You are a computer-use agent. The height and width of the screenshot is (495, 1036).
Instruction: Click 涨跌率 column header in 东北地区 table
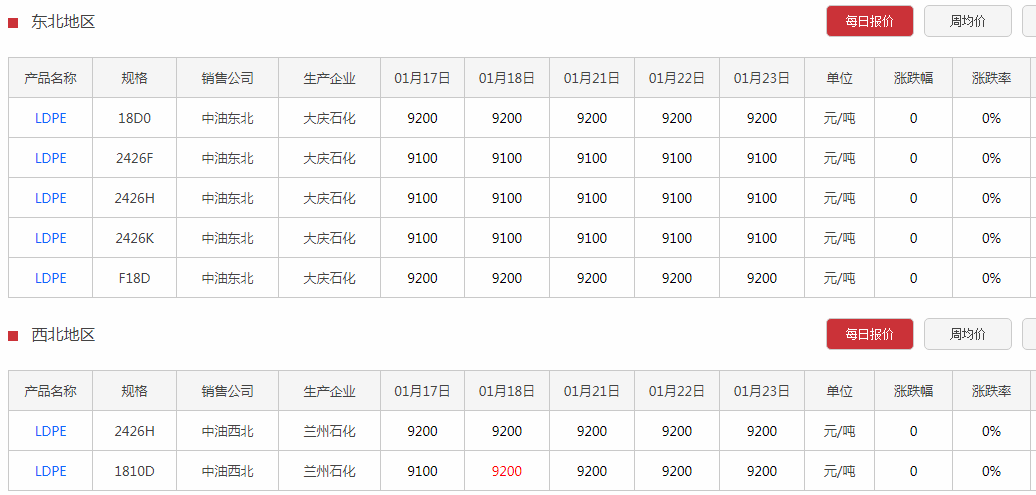991,78
